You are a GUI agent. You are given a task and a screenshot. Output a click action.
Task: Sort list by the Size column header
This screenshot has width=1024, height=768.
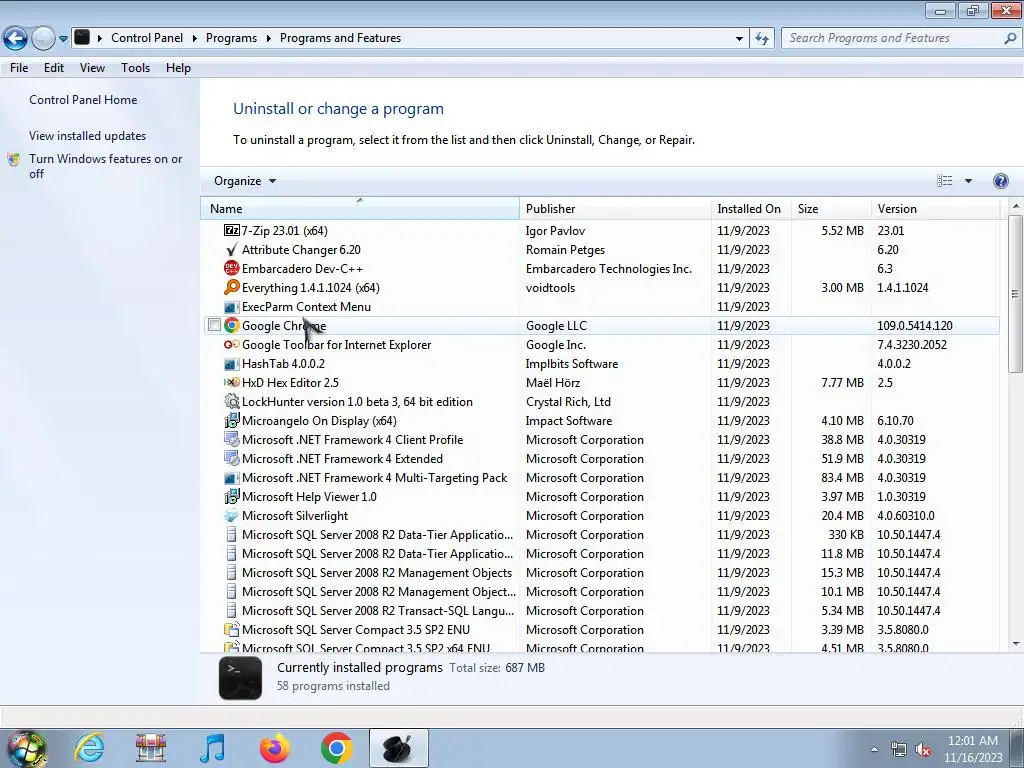(x=830, y=208)
